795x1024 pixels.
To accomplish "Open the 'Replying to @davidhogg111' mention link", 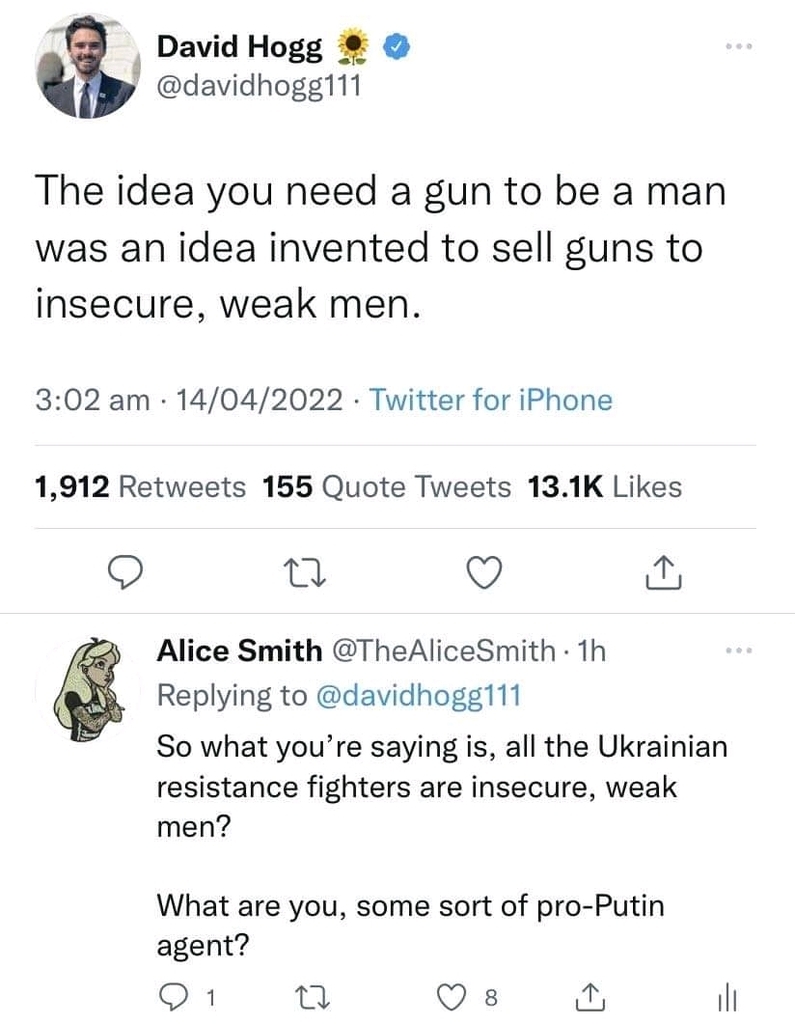I will [418, 696].
